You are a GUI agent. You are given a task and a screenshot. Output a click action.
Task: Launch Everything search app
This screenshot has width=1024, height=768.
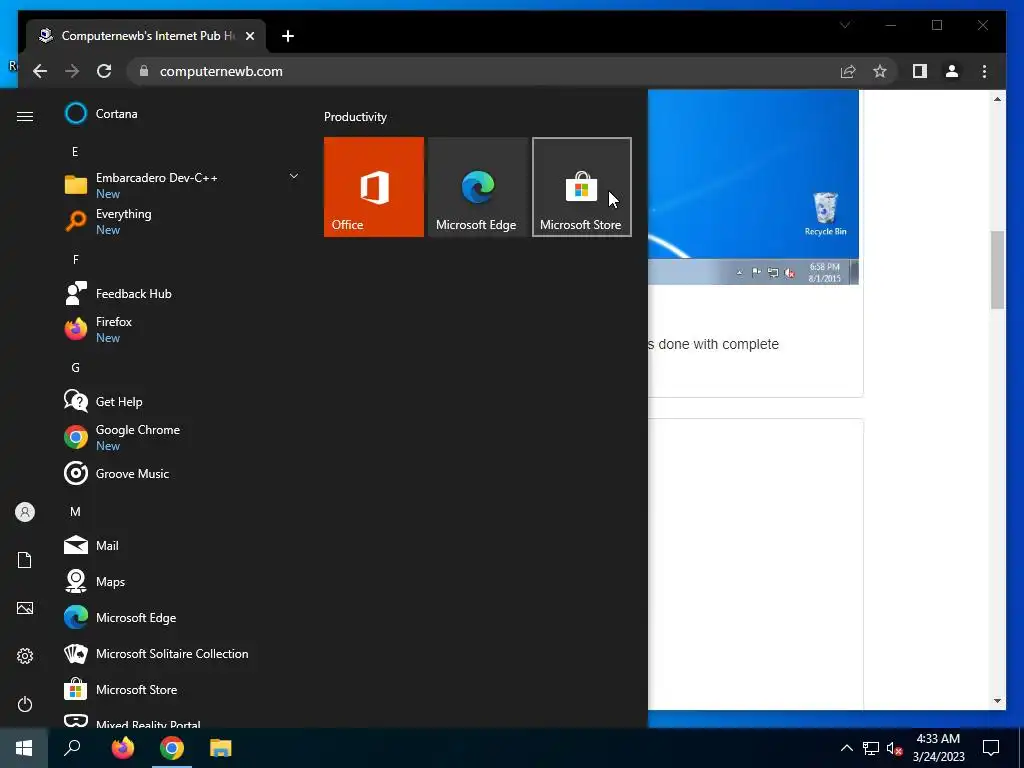(180, 221)
